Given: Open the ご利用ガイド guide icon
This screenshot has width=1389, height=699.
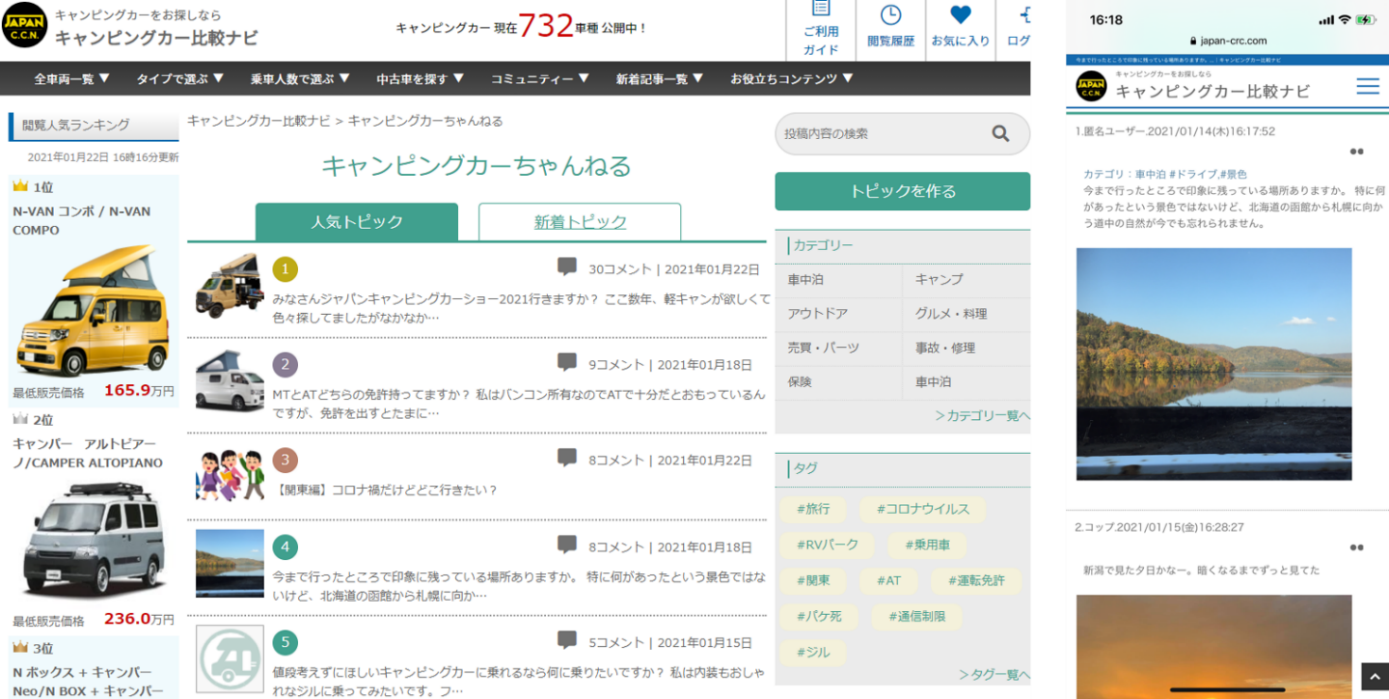Looking at the screenshot, I should click(821, 12).
